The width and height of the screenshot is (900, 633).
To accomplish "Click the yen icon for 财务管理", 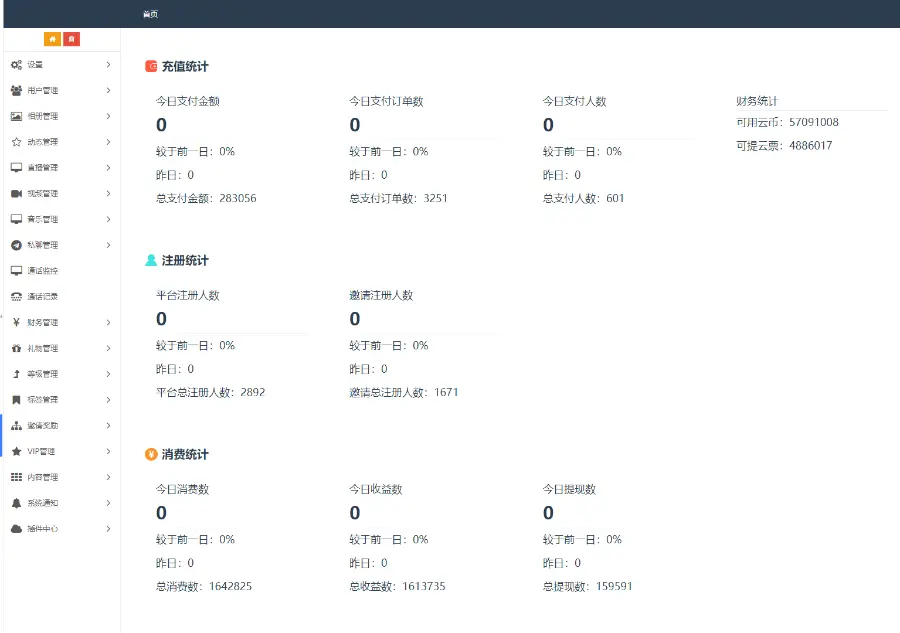I will click(x=16, y=322).
